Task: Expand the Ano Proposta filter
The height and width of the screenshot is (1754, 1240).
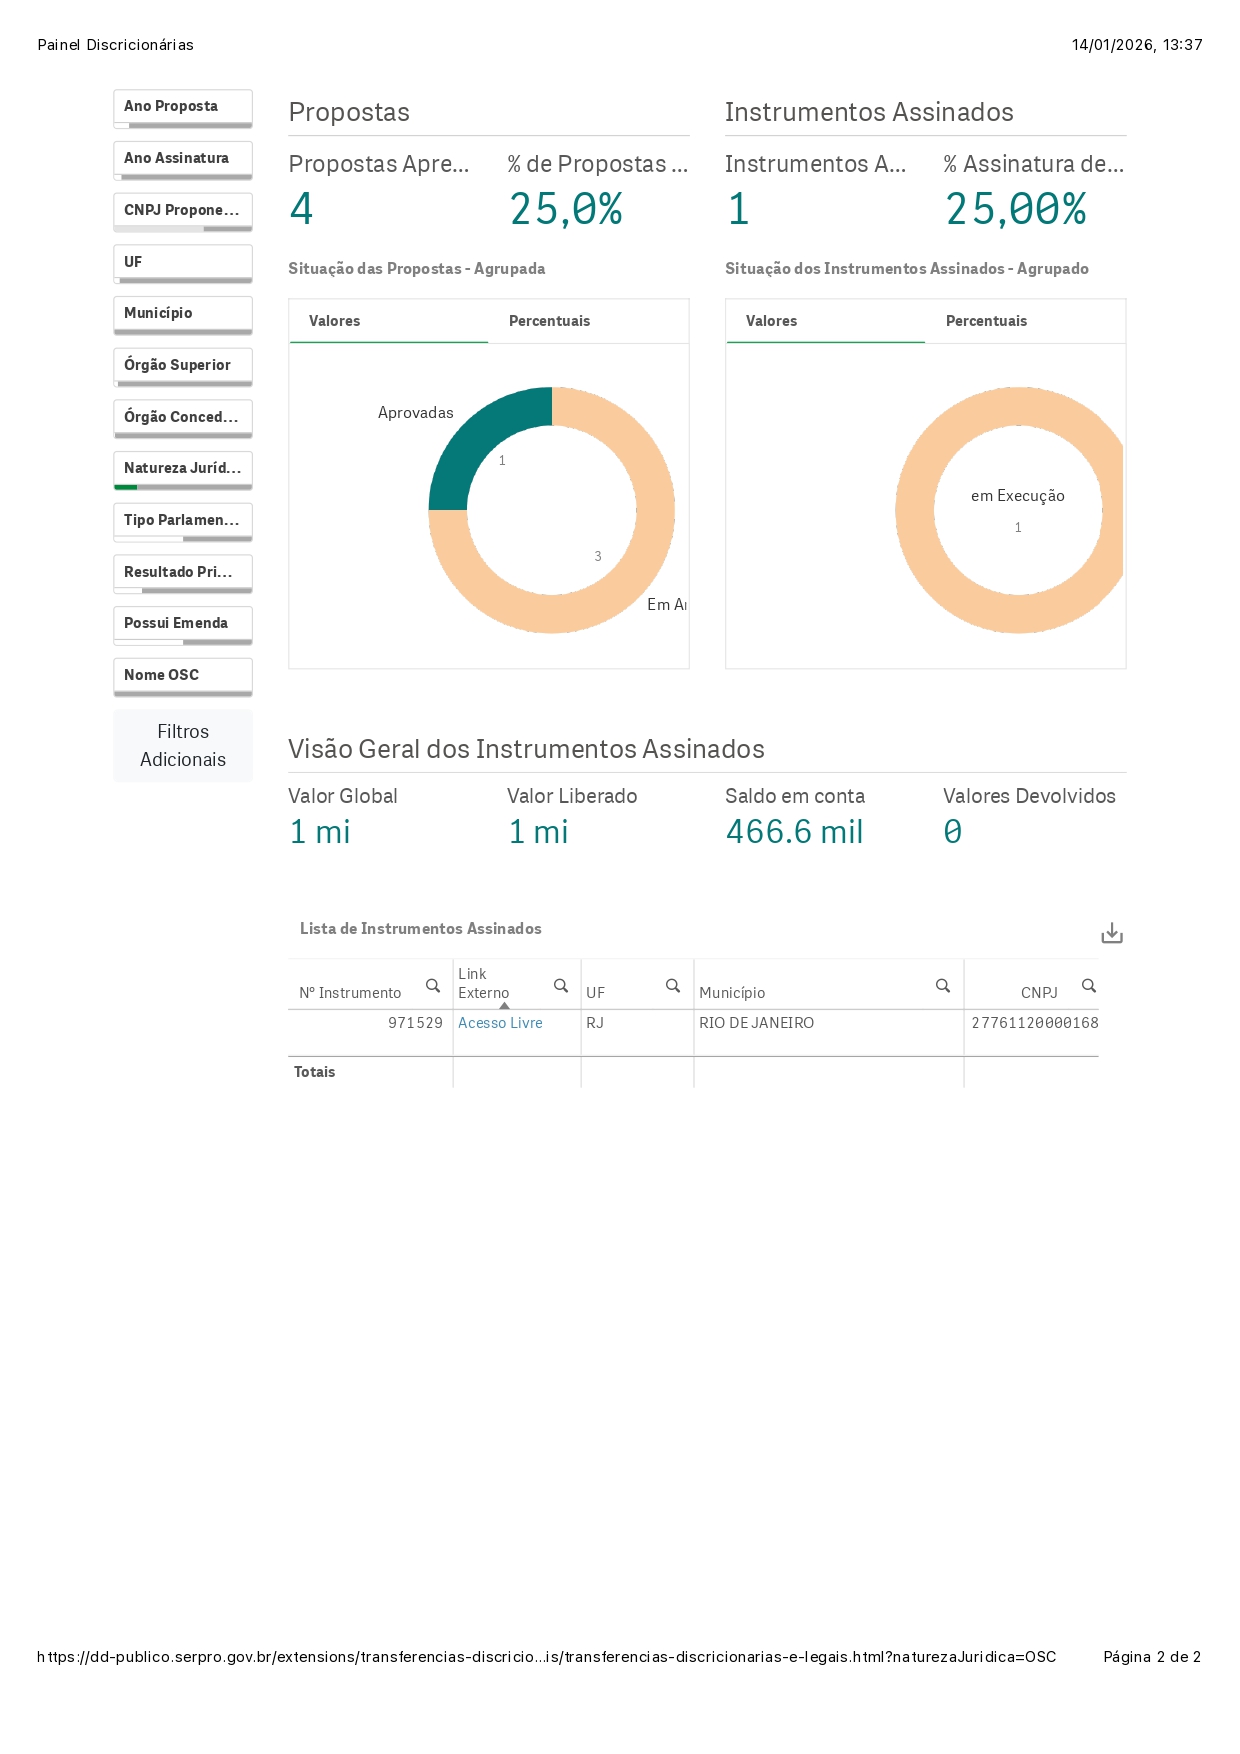Action: (182, 107)
